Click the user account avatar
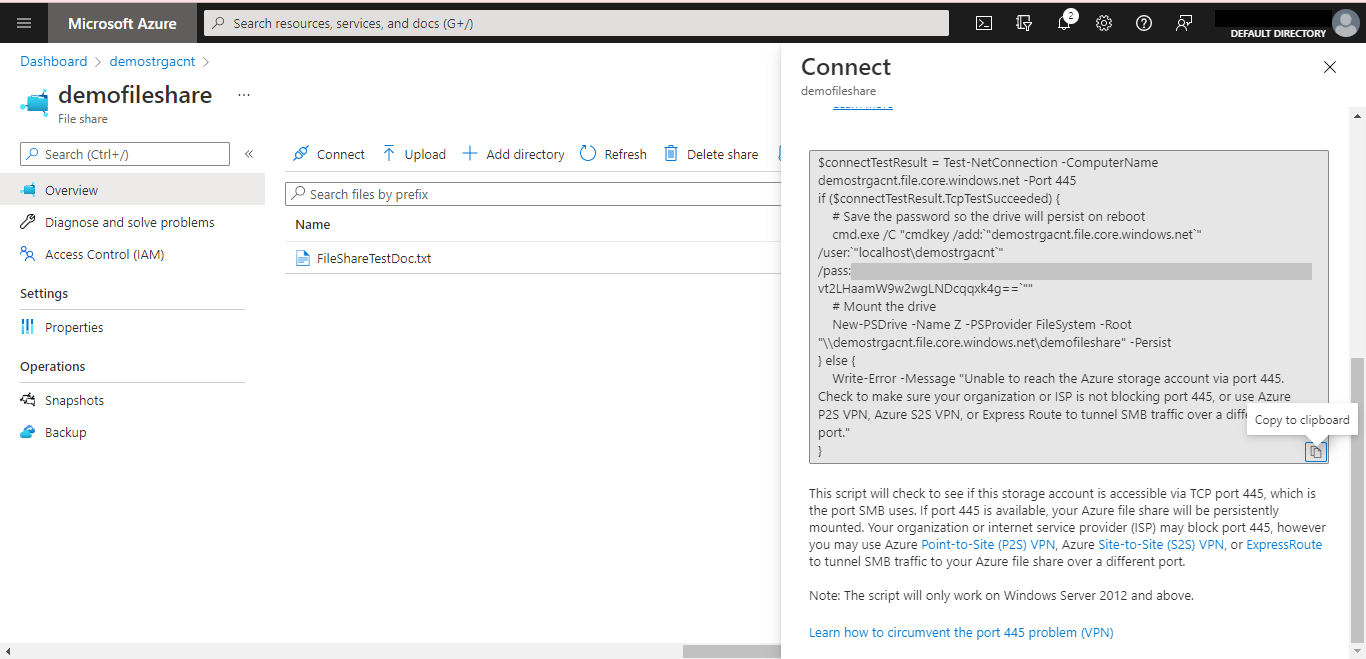Viewport: 1366px width, 659px height. [x=1345, y=23]
